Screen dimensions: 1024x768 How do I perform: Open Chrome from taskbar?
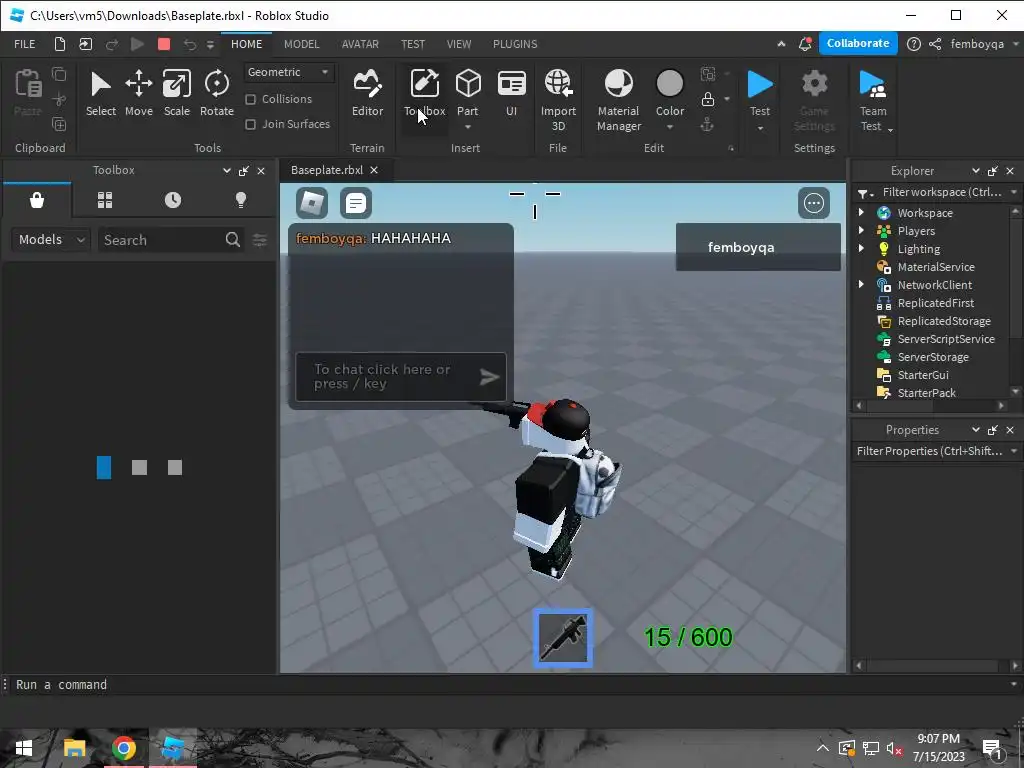(123, 748)
